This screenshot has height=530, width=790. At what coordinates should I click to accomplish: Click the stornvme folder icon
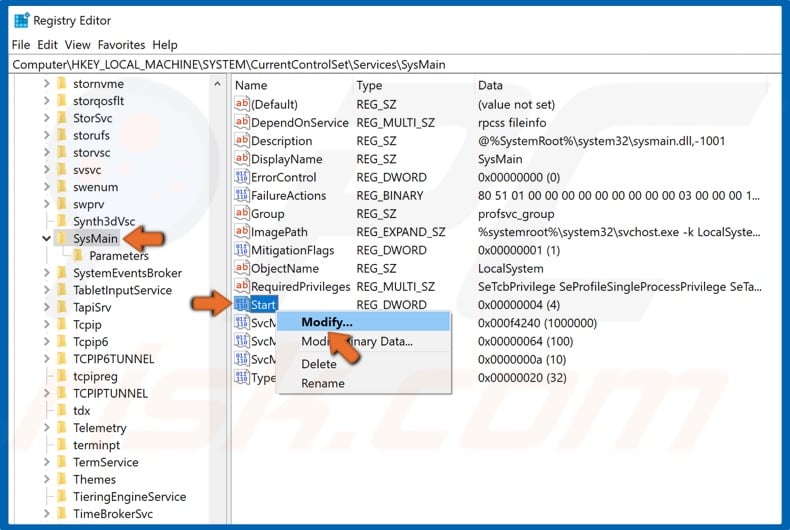click(x=62, y=83)
